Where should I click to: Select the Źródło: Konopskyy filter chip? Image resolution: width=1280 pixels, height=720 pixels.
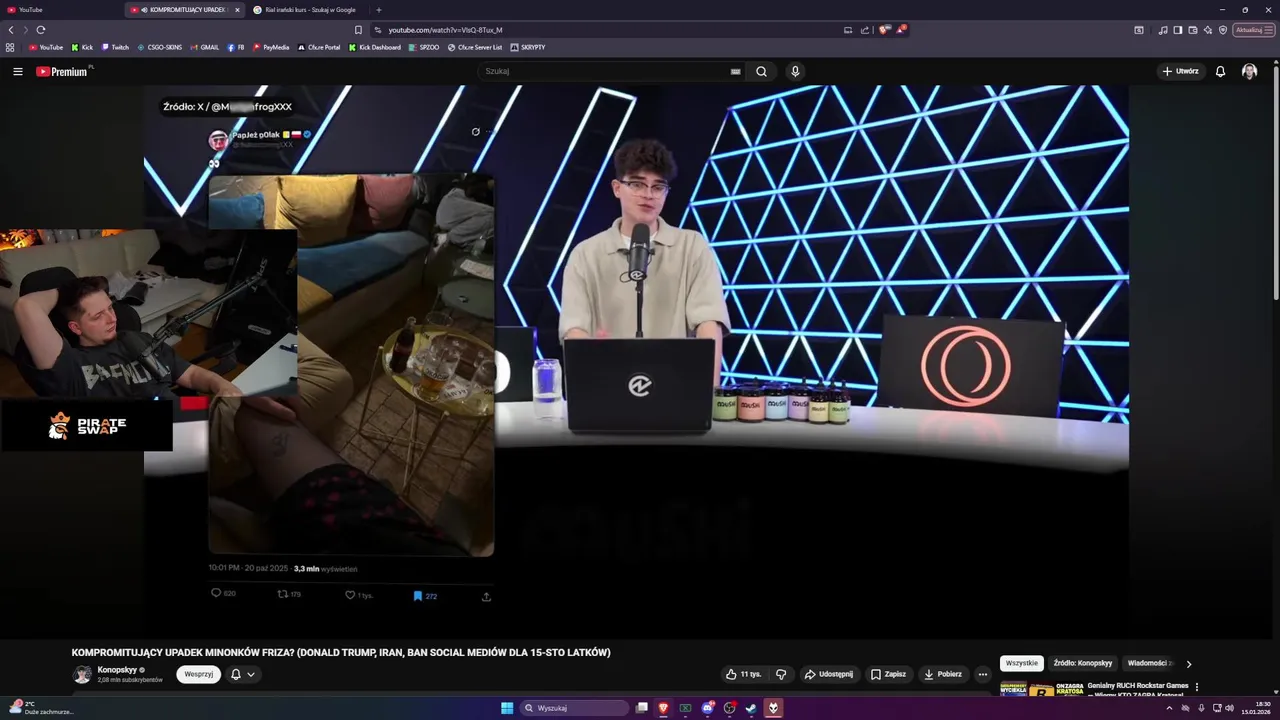tap(1082, 663)
